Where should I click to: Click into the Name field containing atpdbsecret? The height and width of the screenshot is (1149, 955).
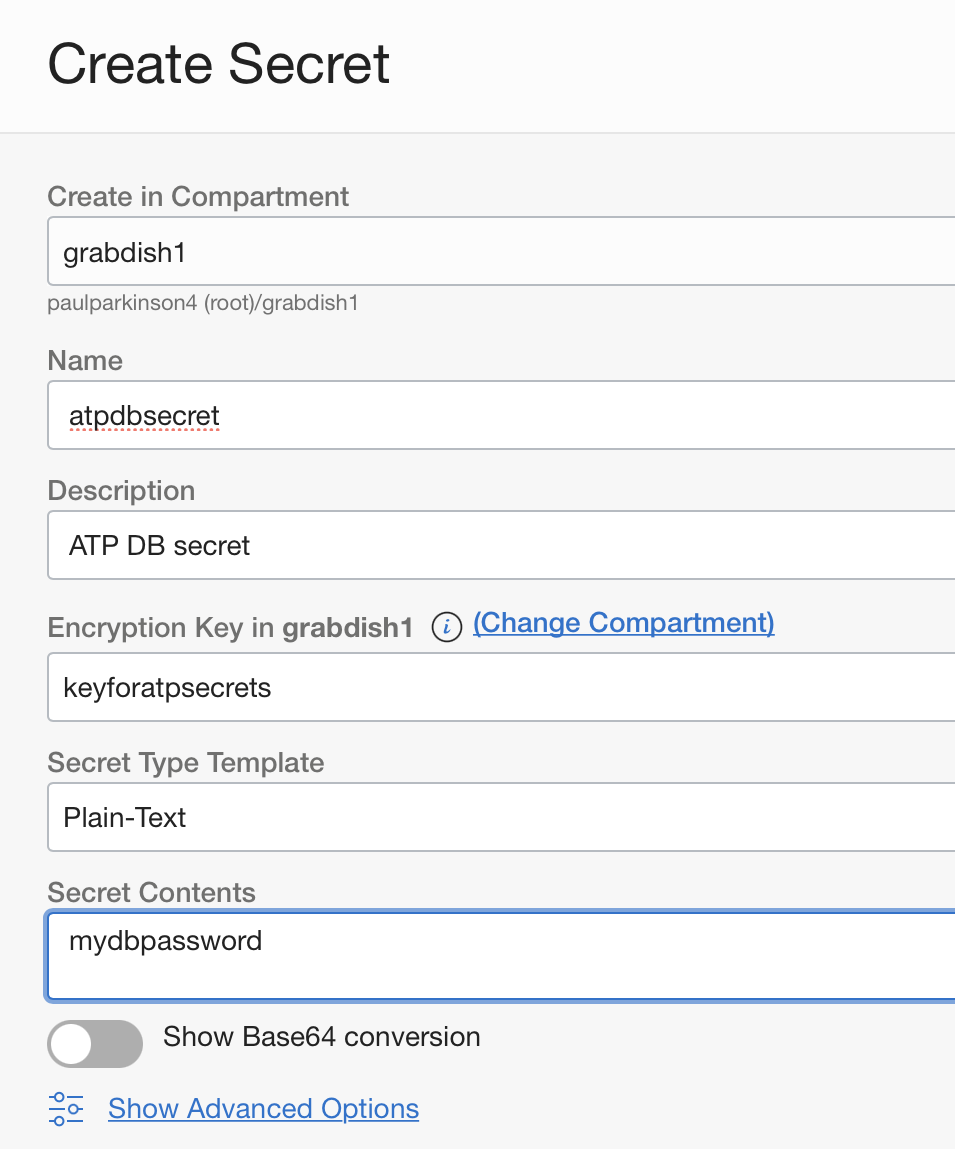[500, 415]
